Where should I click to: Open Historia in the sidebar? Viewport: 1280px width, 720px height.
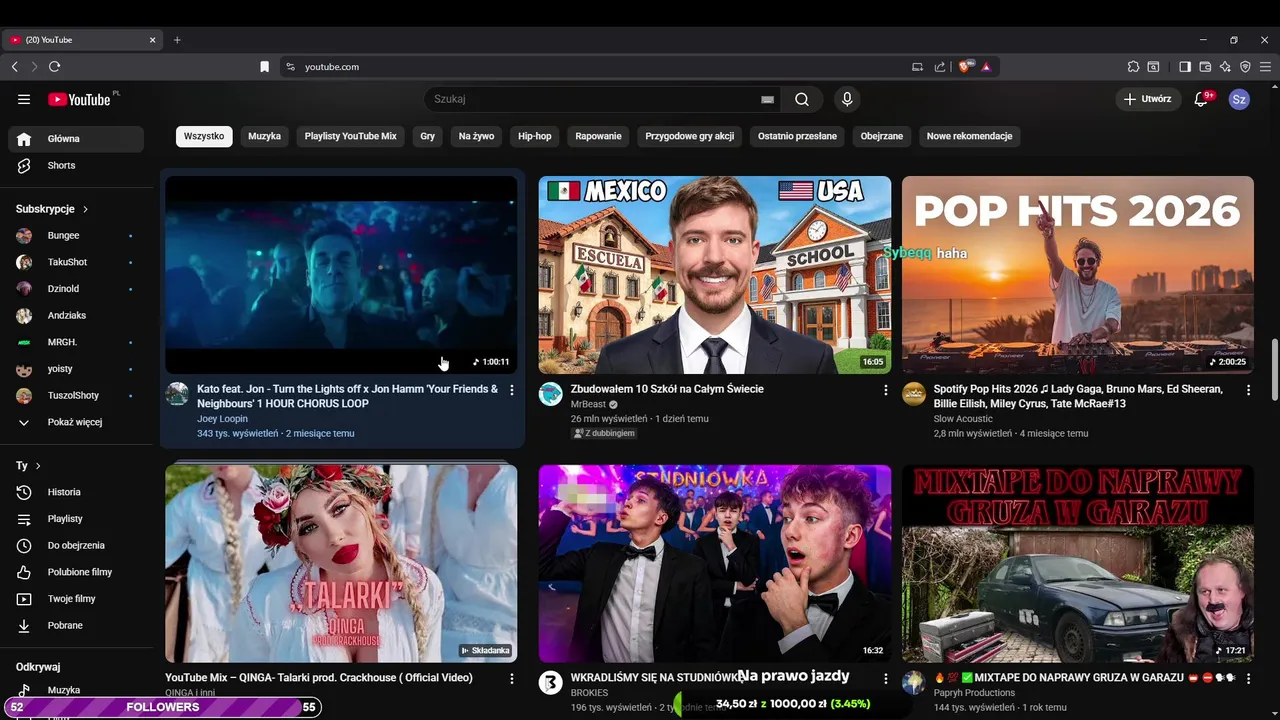76,492
